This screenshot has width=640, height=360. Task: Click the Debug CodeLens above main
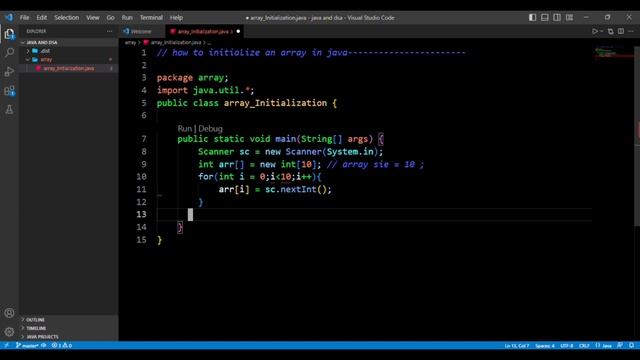click(x=211, y=129)
